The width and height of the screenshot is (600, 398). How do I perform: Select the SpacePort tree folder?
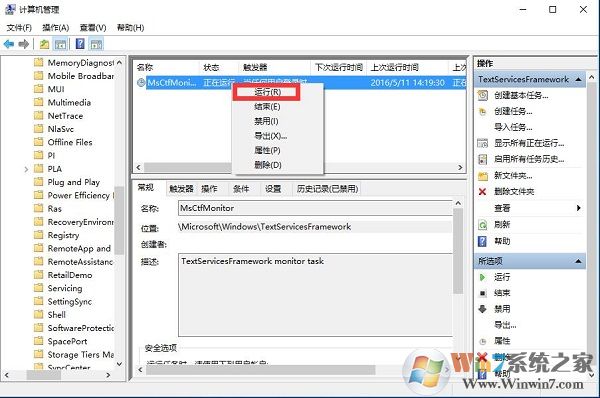pyautogui.click(x=67, y=341)
